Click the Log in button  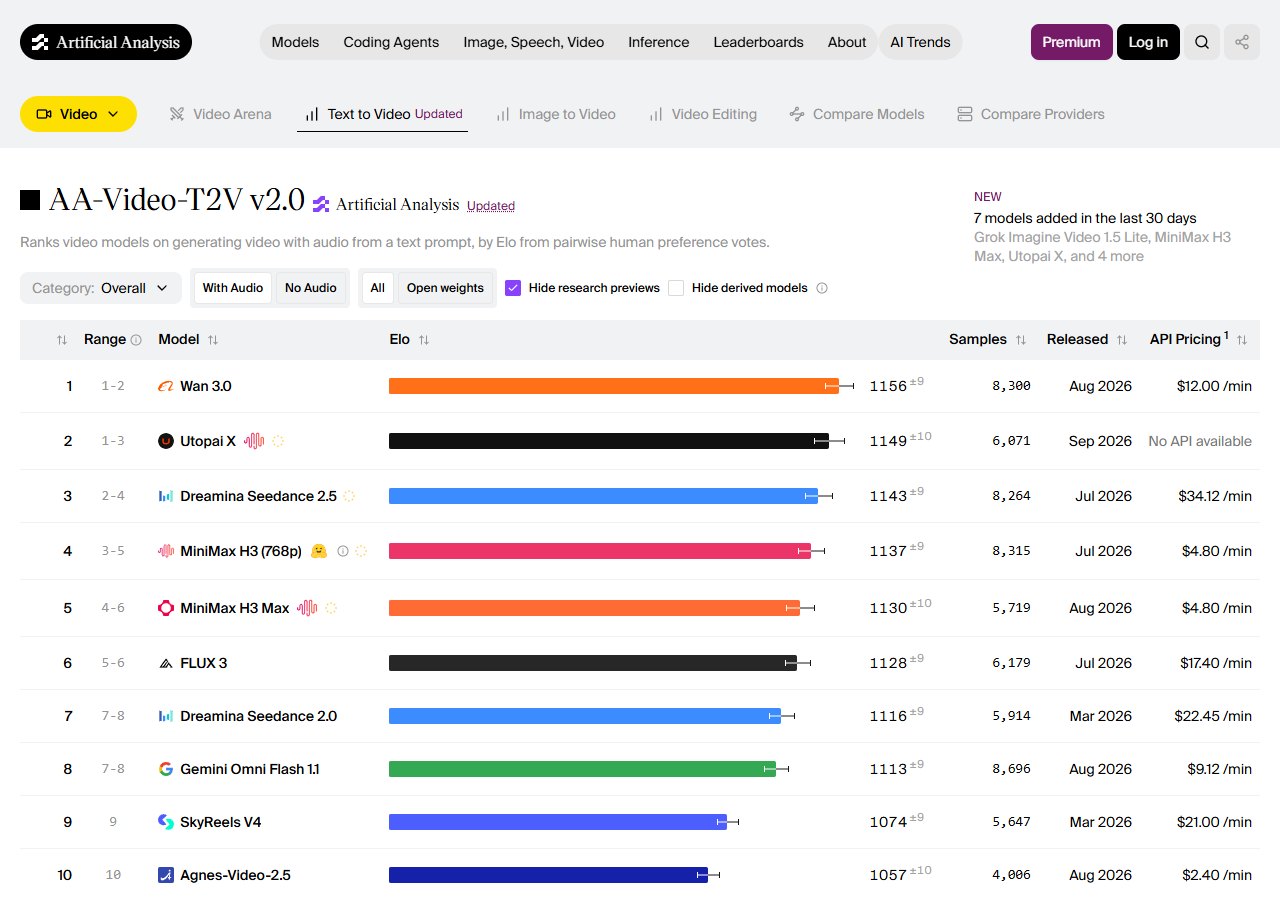pos(1148,42)
